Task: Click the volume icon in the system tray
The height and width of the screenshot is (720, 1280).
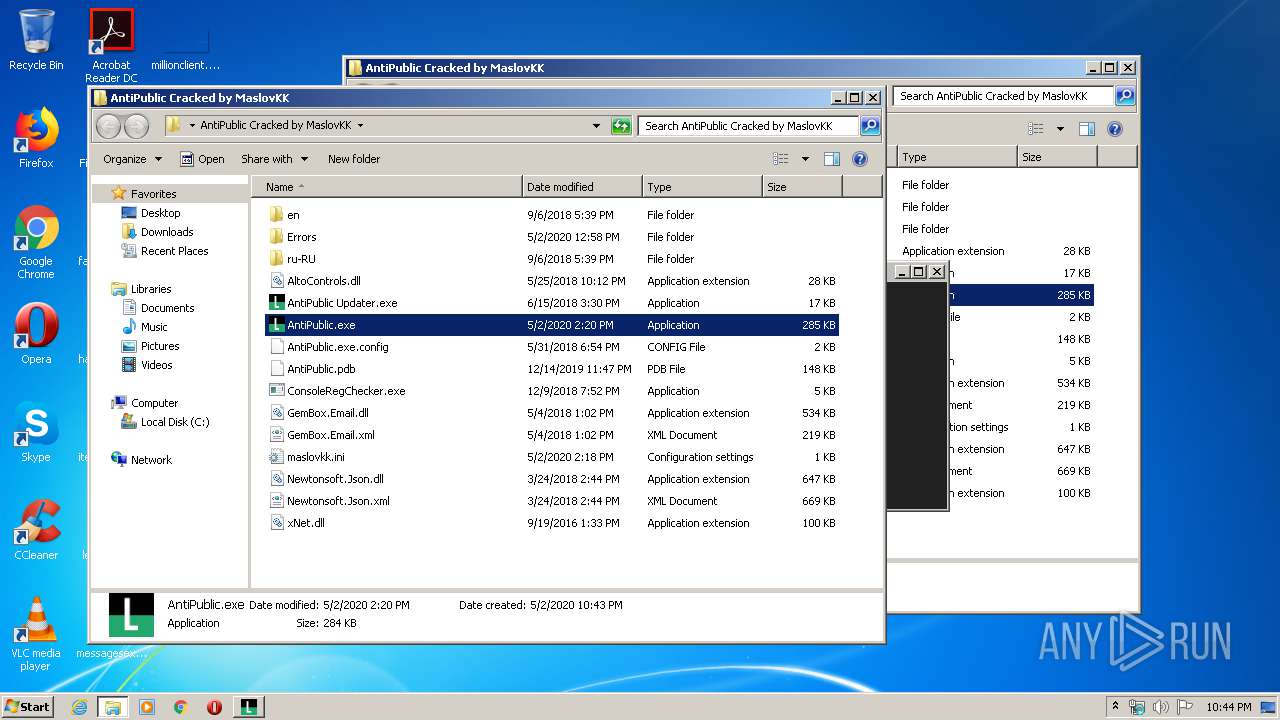Action: 1160,707
